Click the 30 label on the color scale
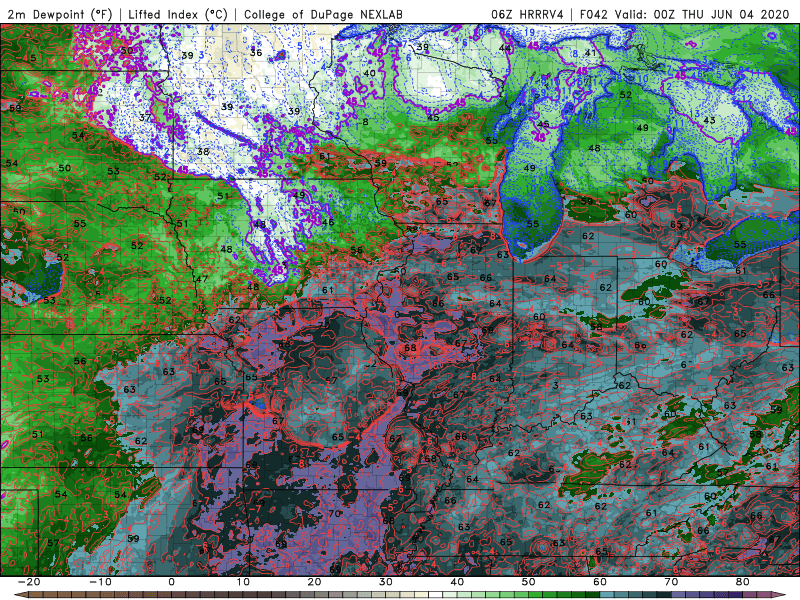The height and width of the screenshot is (600, 800). tap(386, 582)
